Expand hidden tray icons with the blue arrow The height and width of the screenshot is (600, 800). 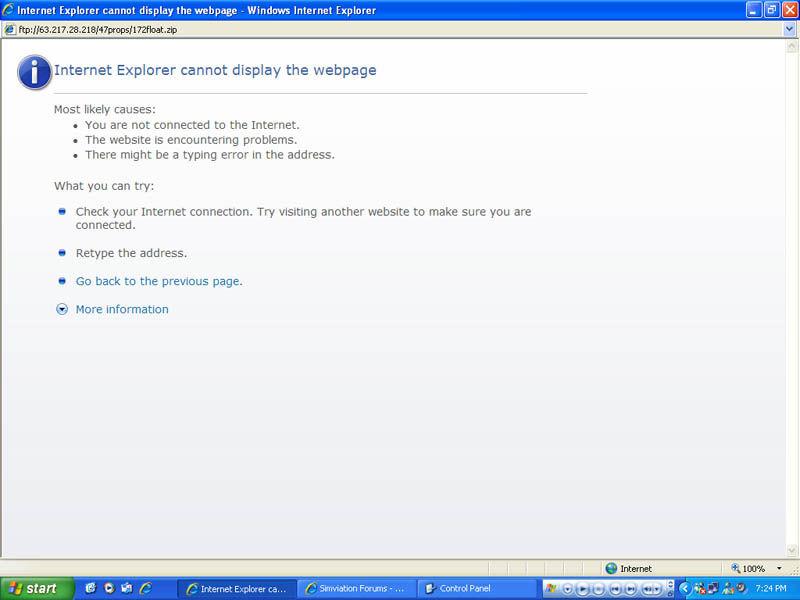pyautogui.click(x=685, y=589)
